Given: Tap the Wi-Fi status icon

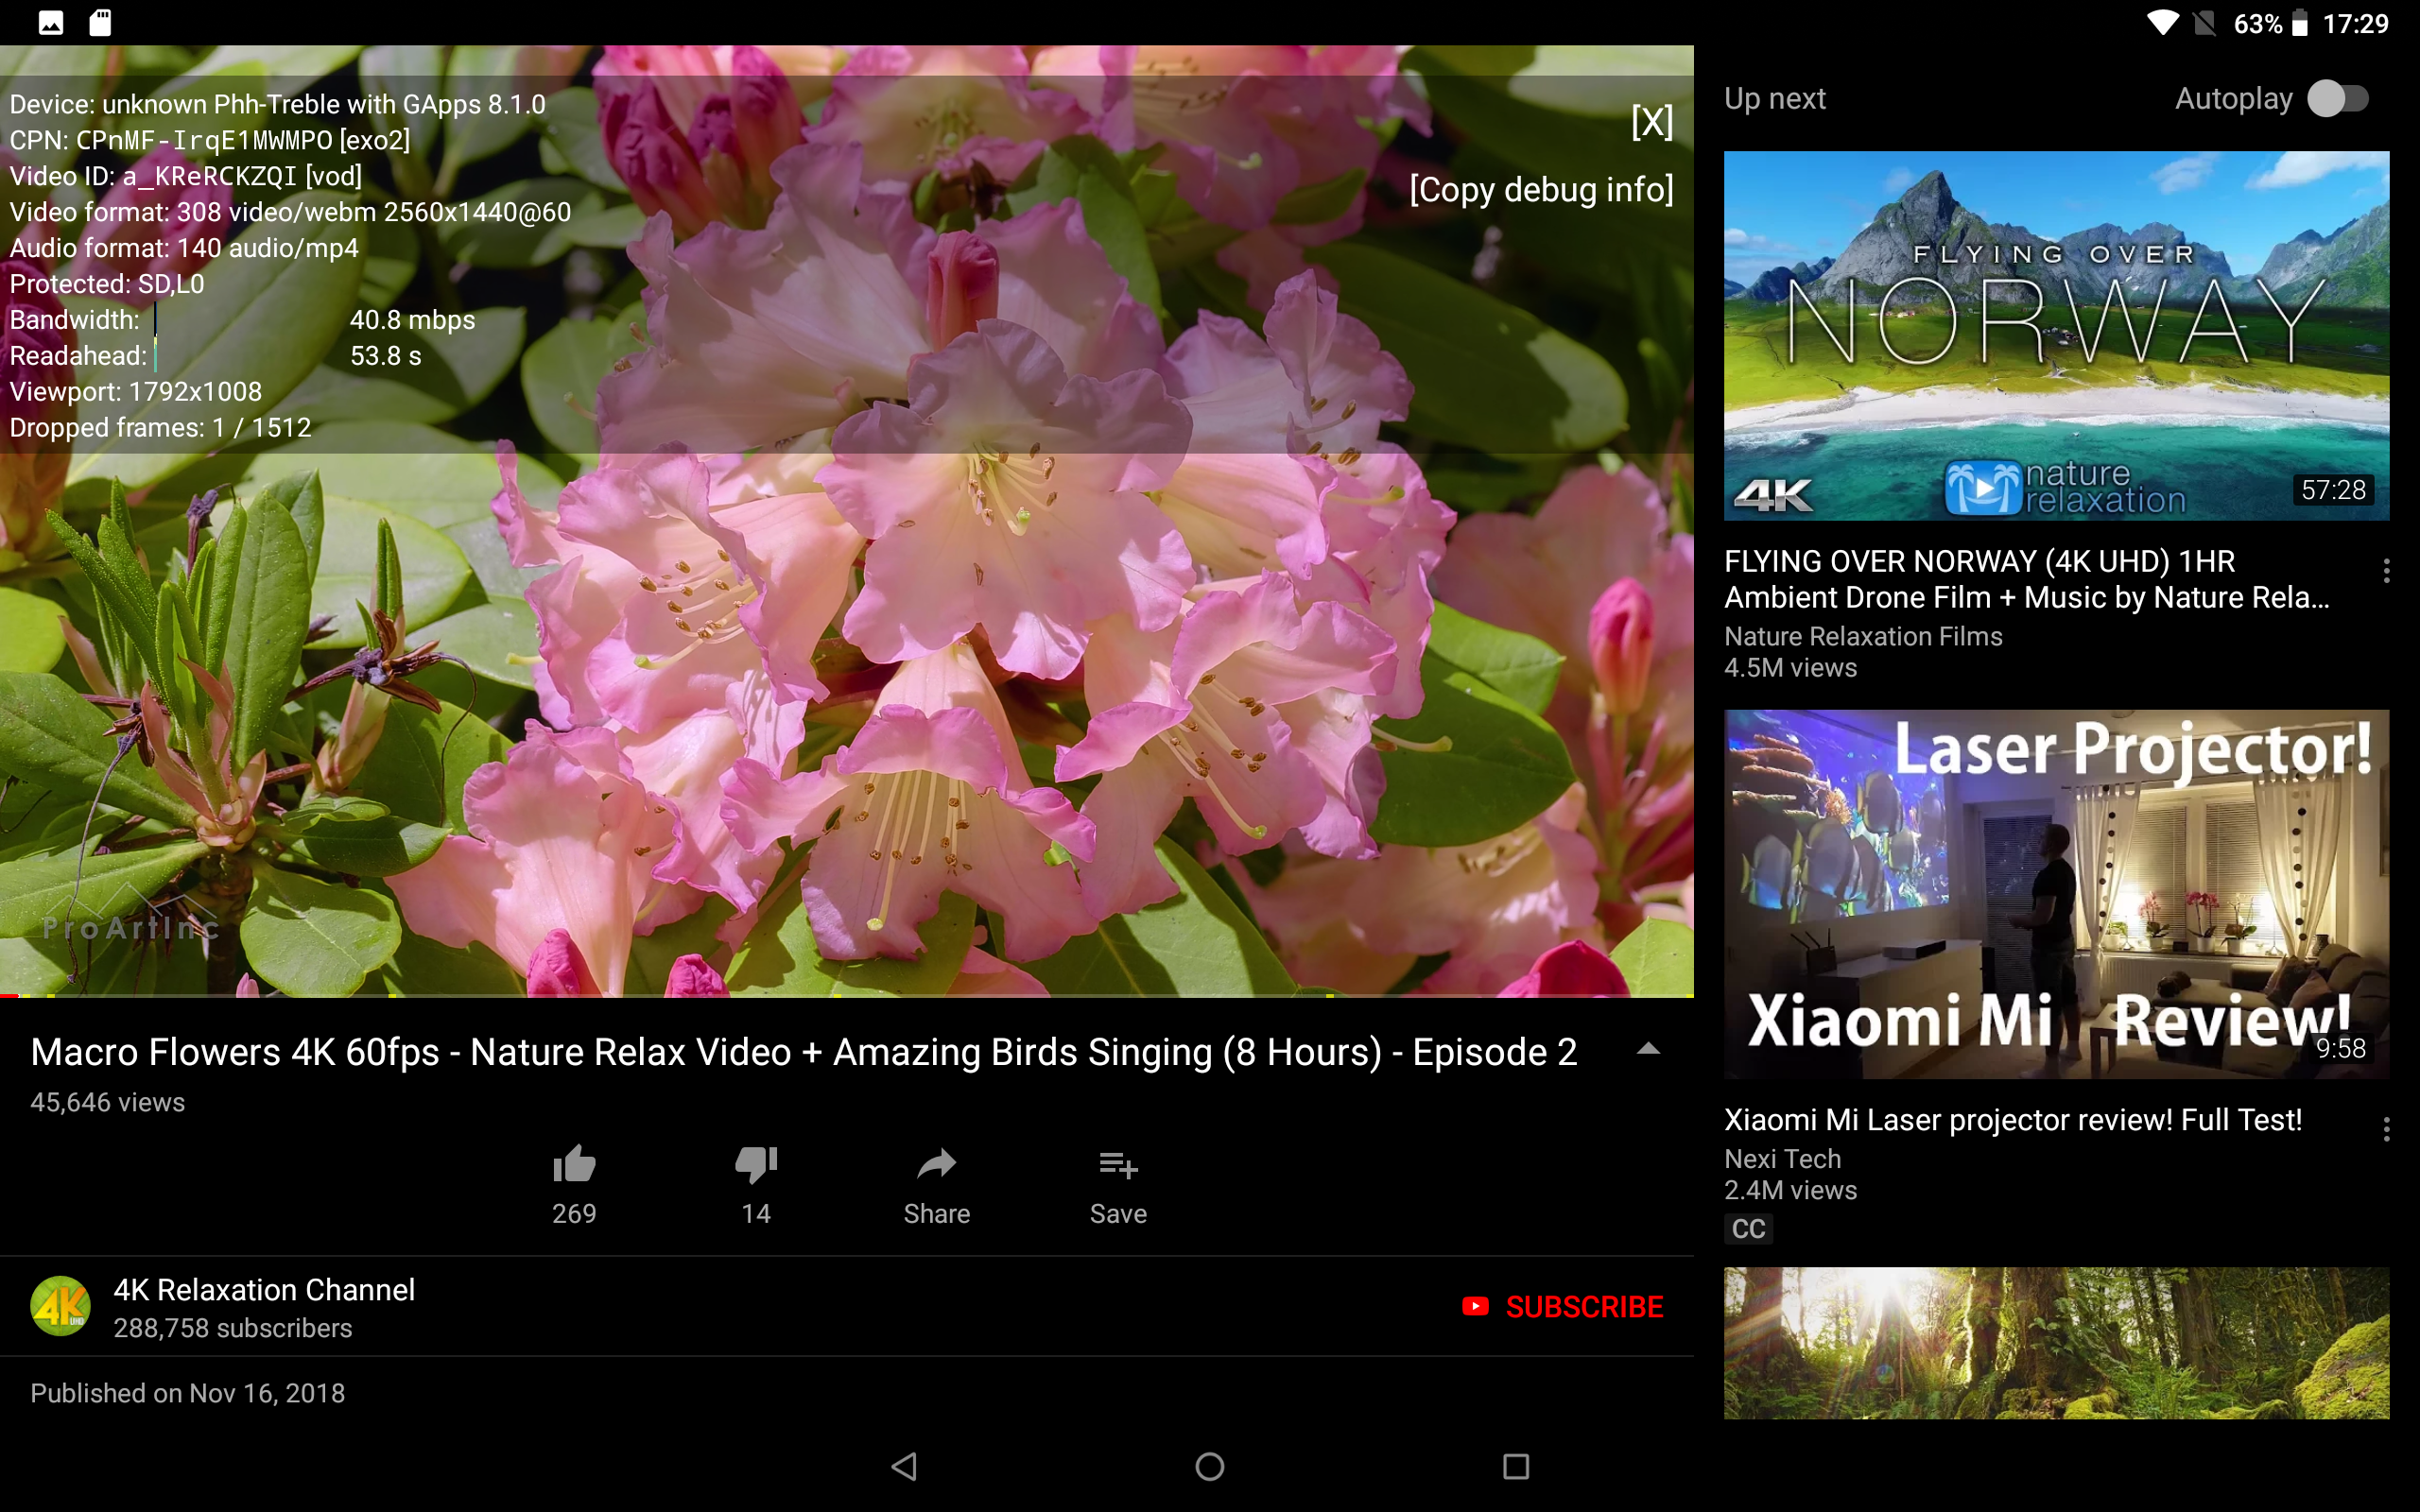Looking at the screenshot, I should tap(2163, 23).
